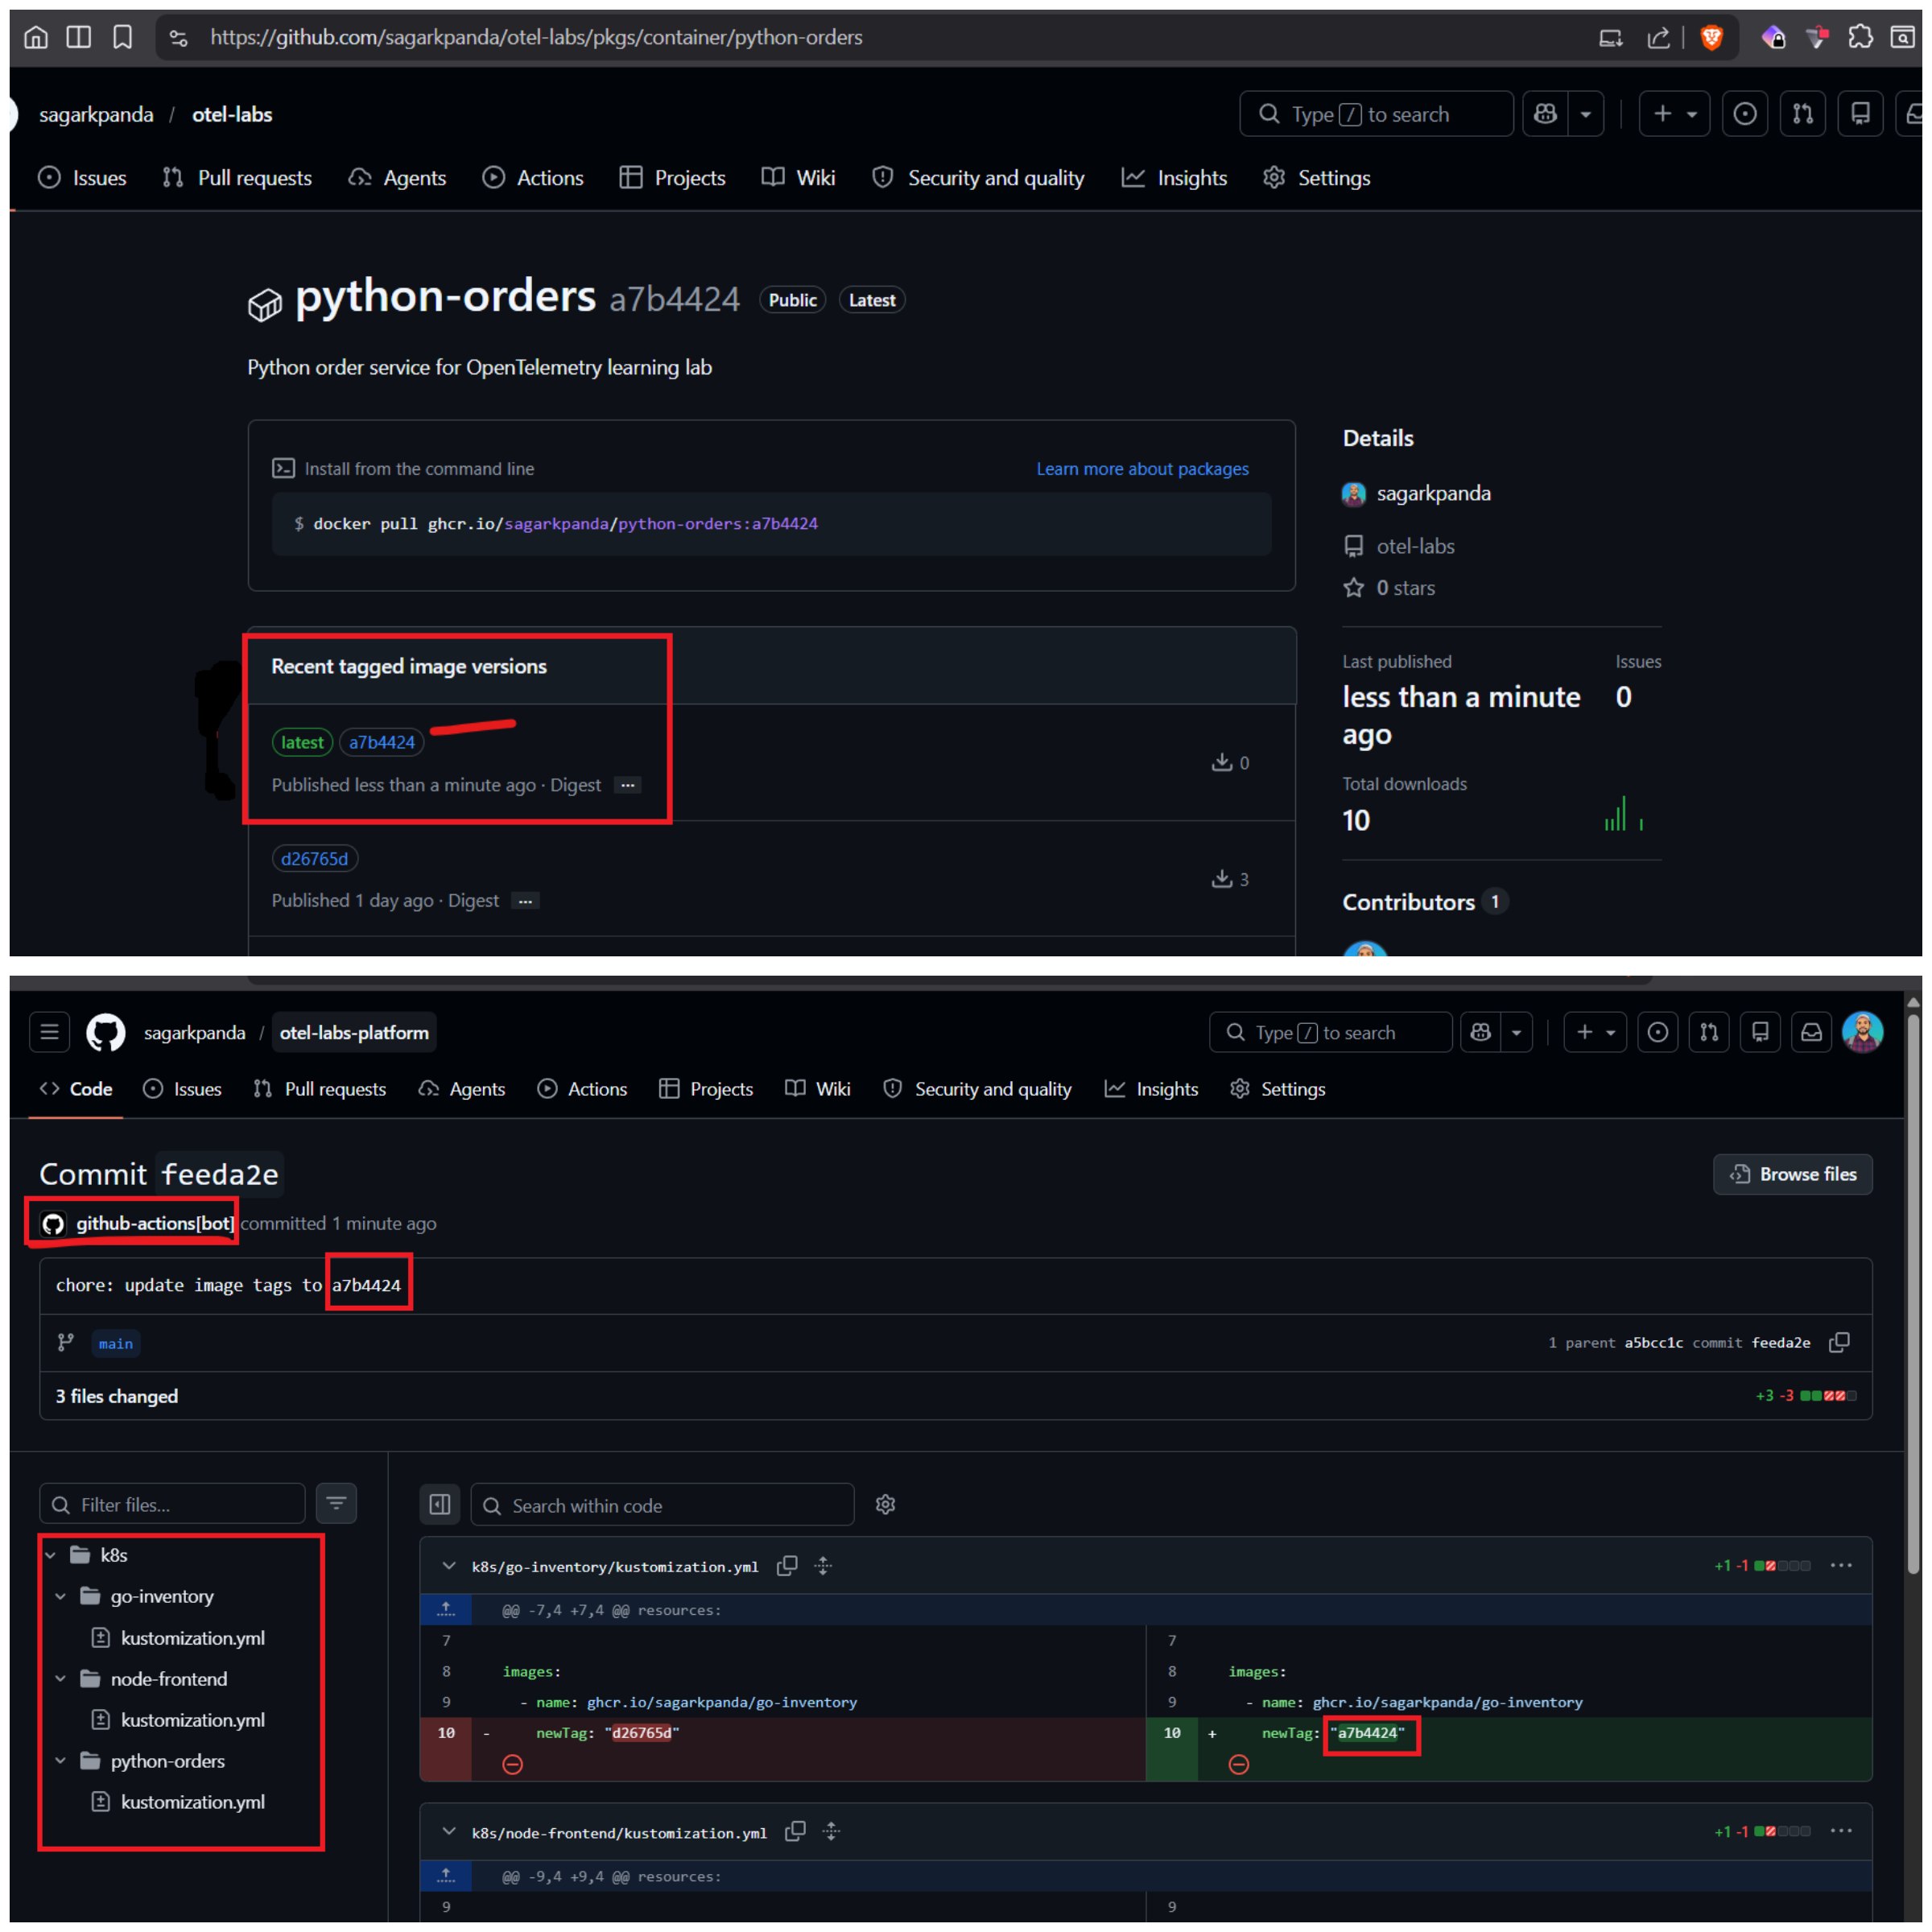The image size is (1932, 1932).
Task: Click the browser bookmark icon
Action: tap(122, 38)
